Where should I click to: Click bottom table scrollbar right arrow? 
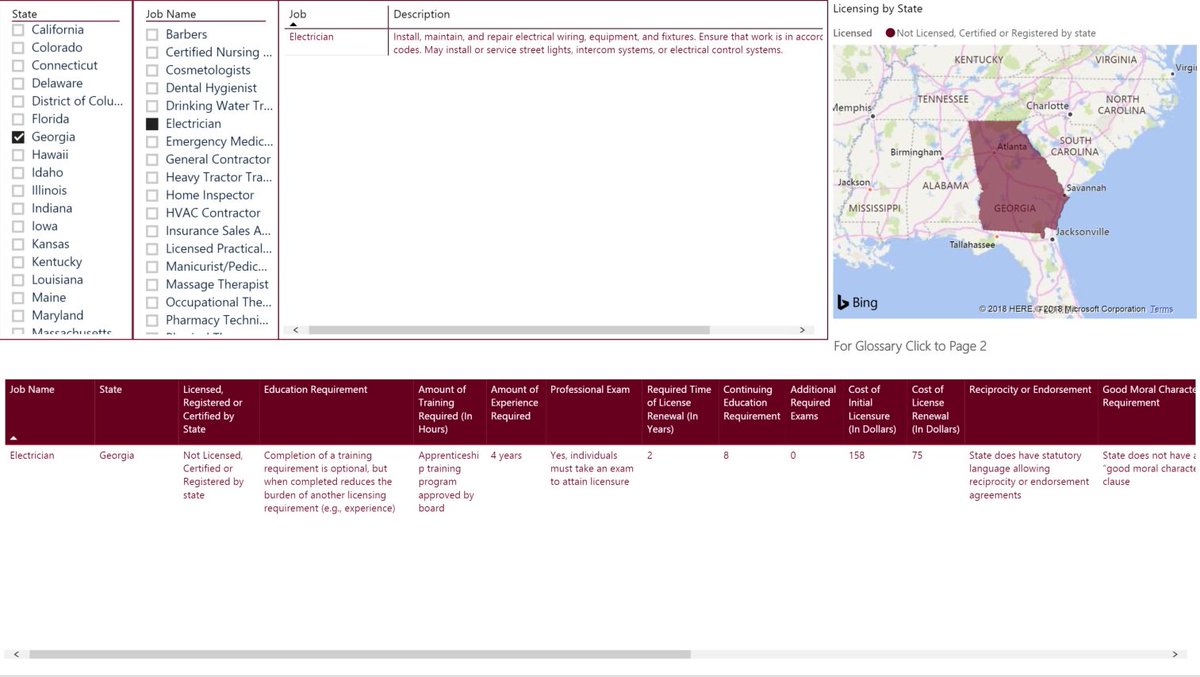pyautogui.click(x=1174, y=654)
